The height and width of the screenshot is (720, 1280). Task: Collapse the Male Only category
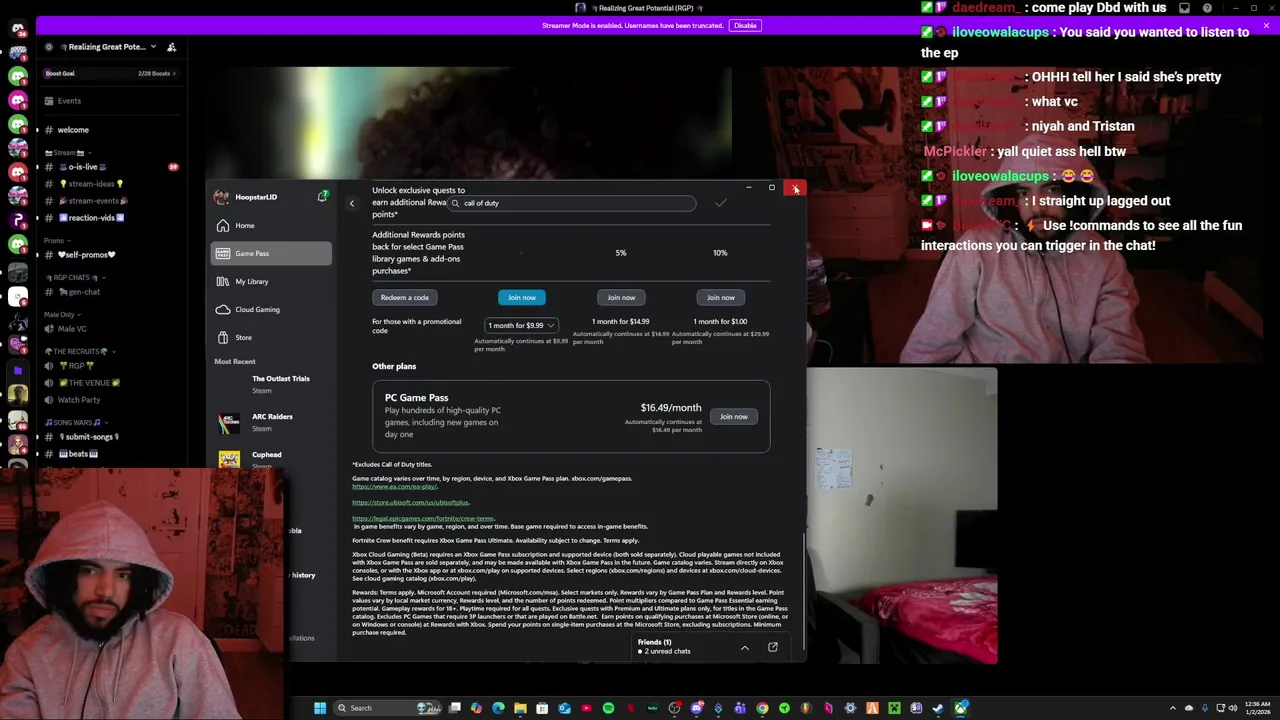62,315
